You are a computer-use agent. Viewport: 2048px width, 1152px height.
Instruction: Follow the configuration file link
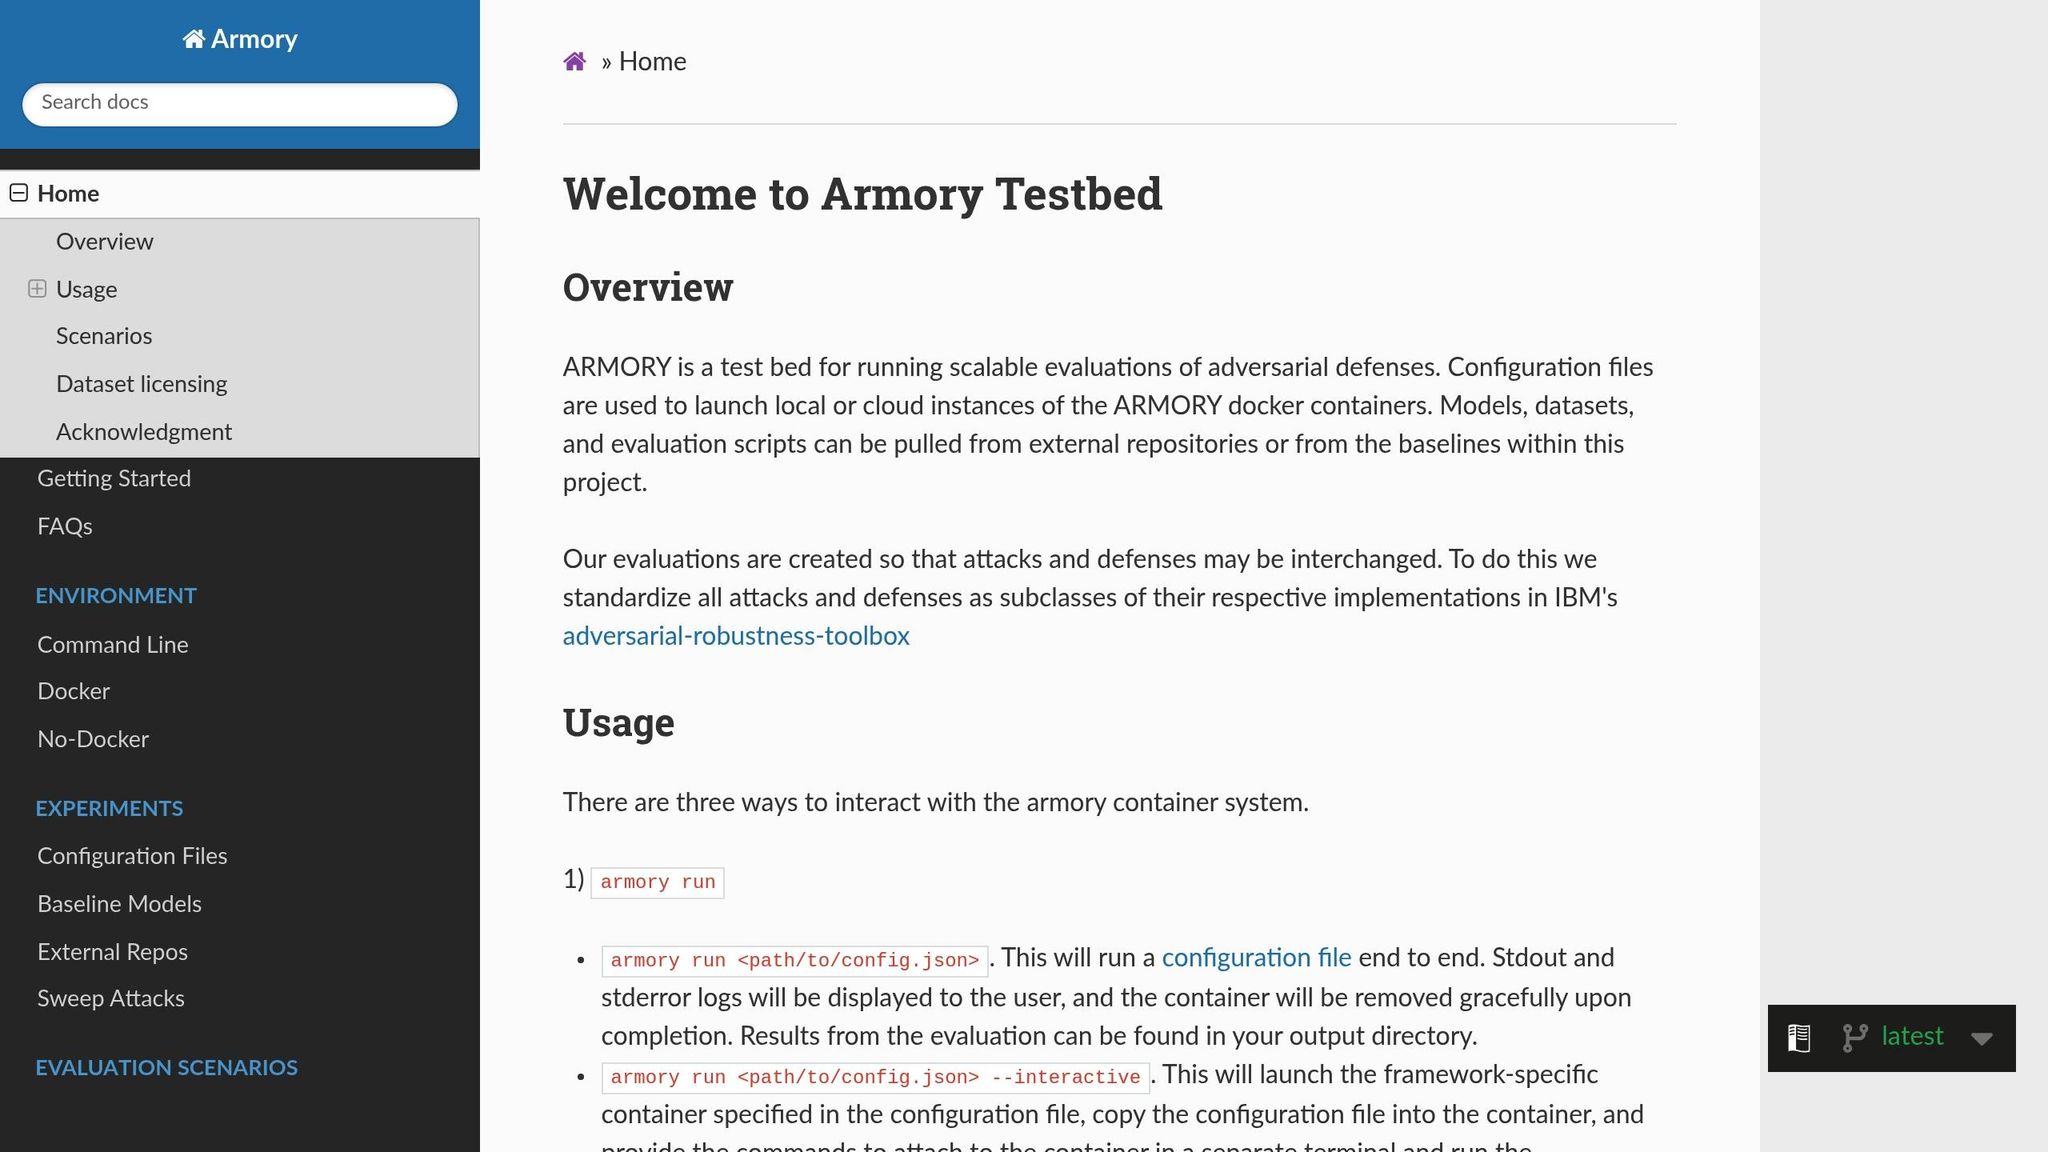point(1256,958)
